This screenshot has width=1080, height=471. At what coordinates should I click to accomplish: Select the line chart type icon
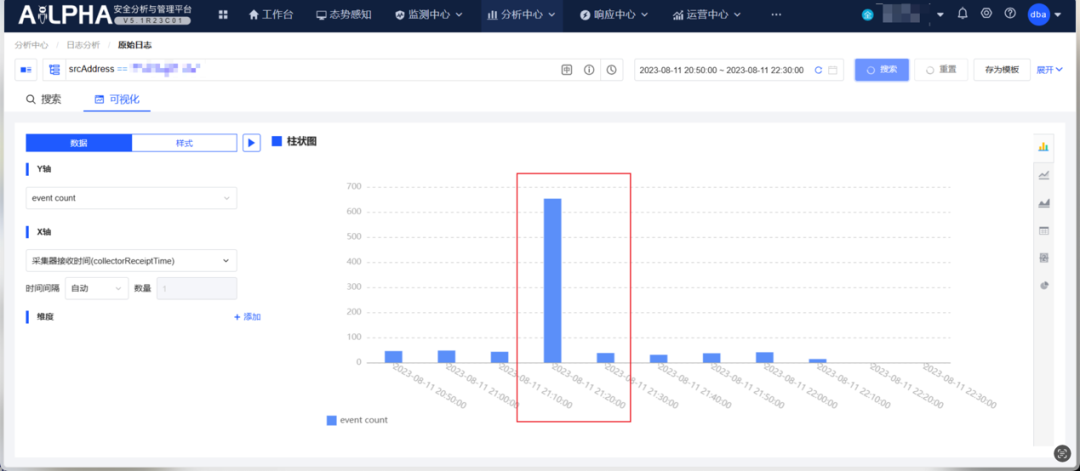[1044, 175]
